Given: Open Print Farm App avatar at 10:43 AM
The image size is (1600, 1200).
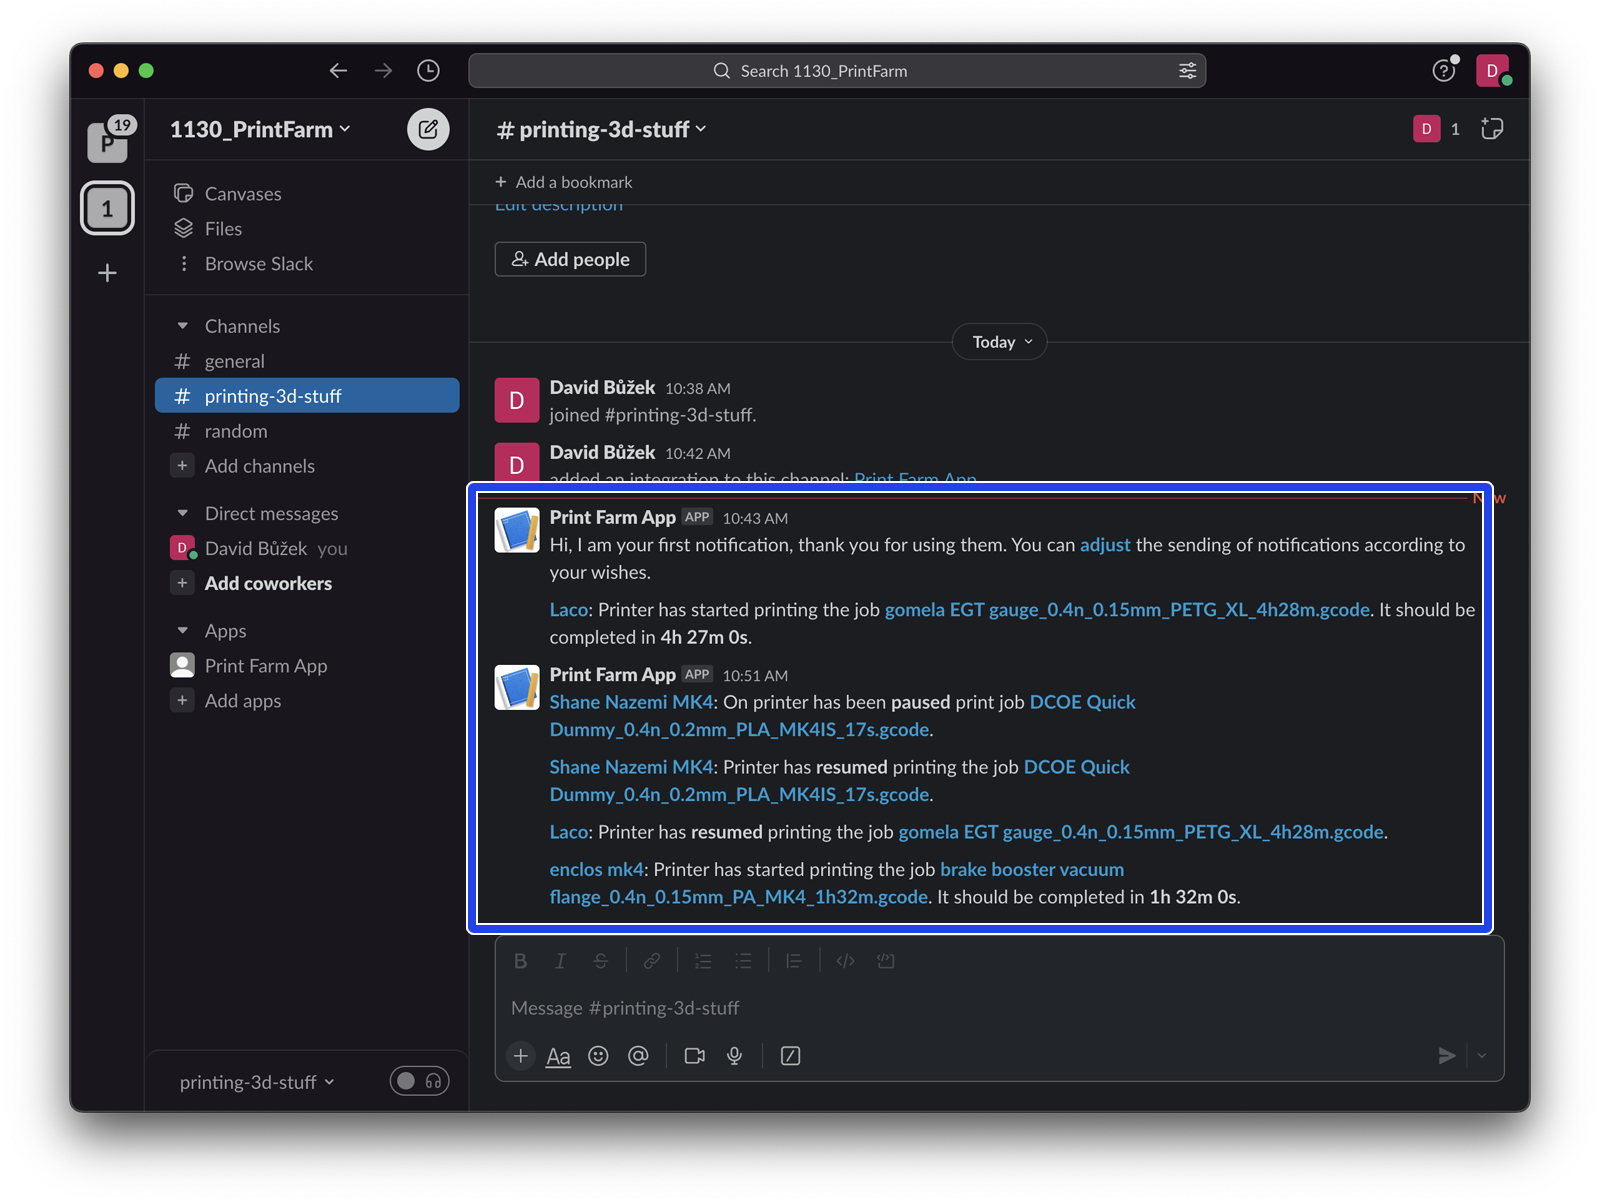Looking at the screenshot, I should [x=517, y=531].
